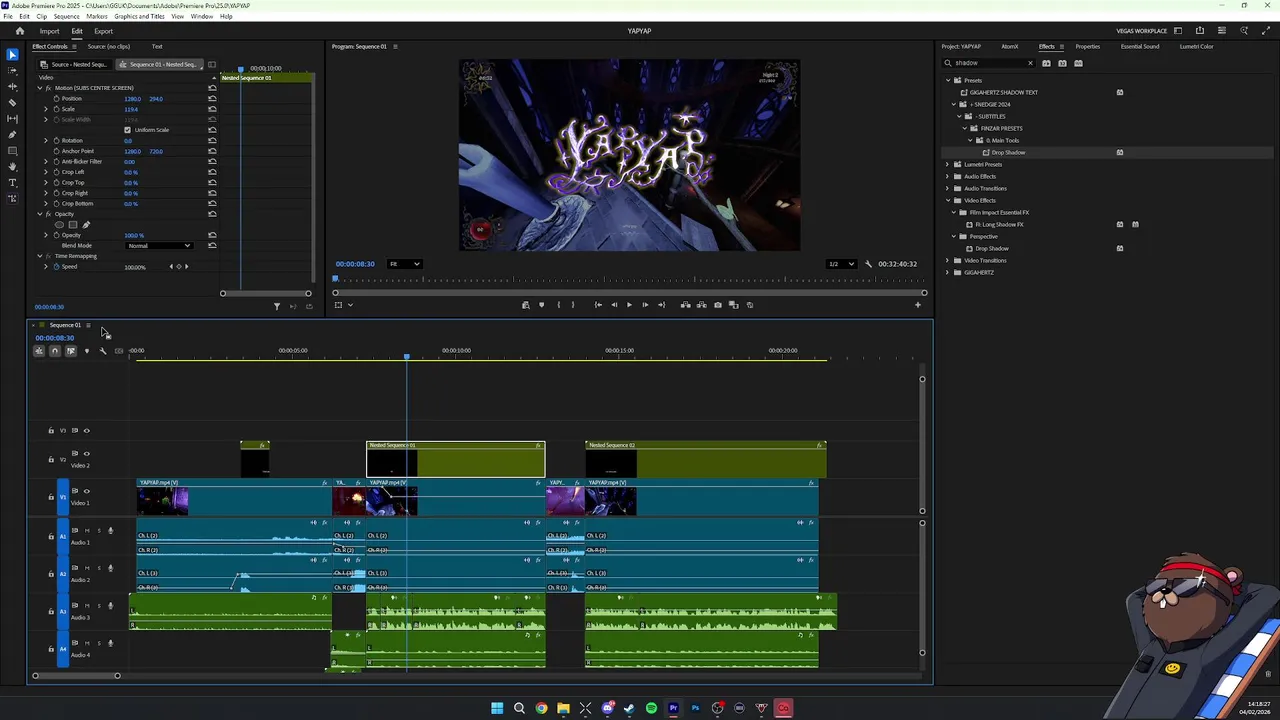1280x720 pixels.
Task: Collapse the Motion effect group
Action: pos(40,88)
